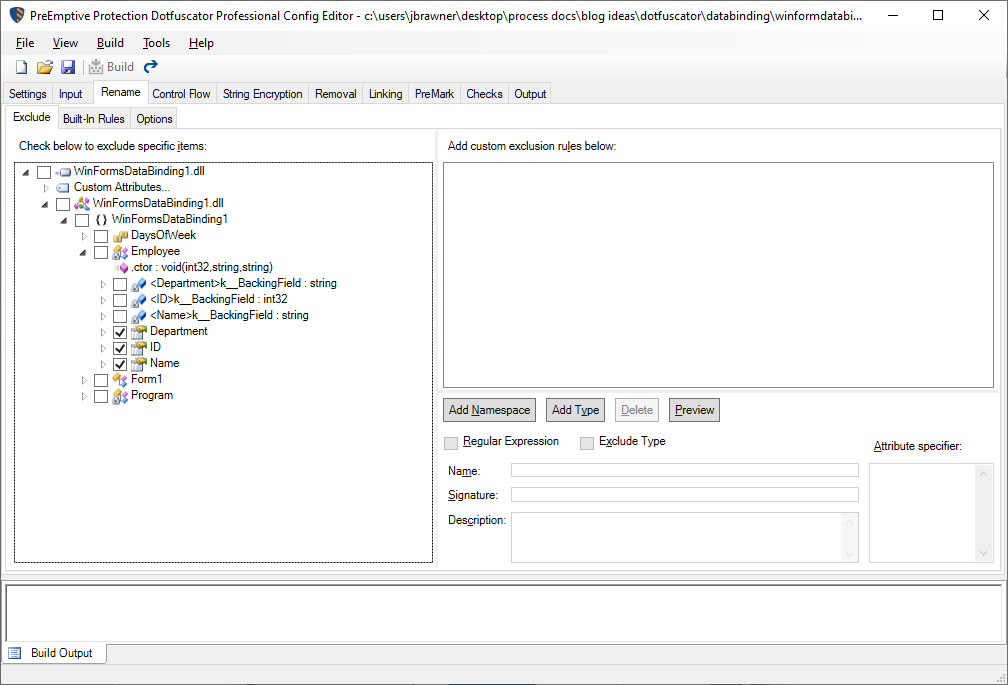Check the <ID>k__BackingField checkbox
Image resolution: width=1008 pixels, height=685 pixels.
[120, 300]
